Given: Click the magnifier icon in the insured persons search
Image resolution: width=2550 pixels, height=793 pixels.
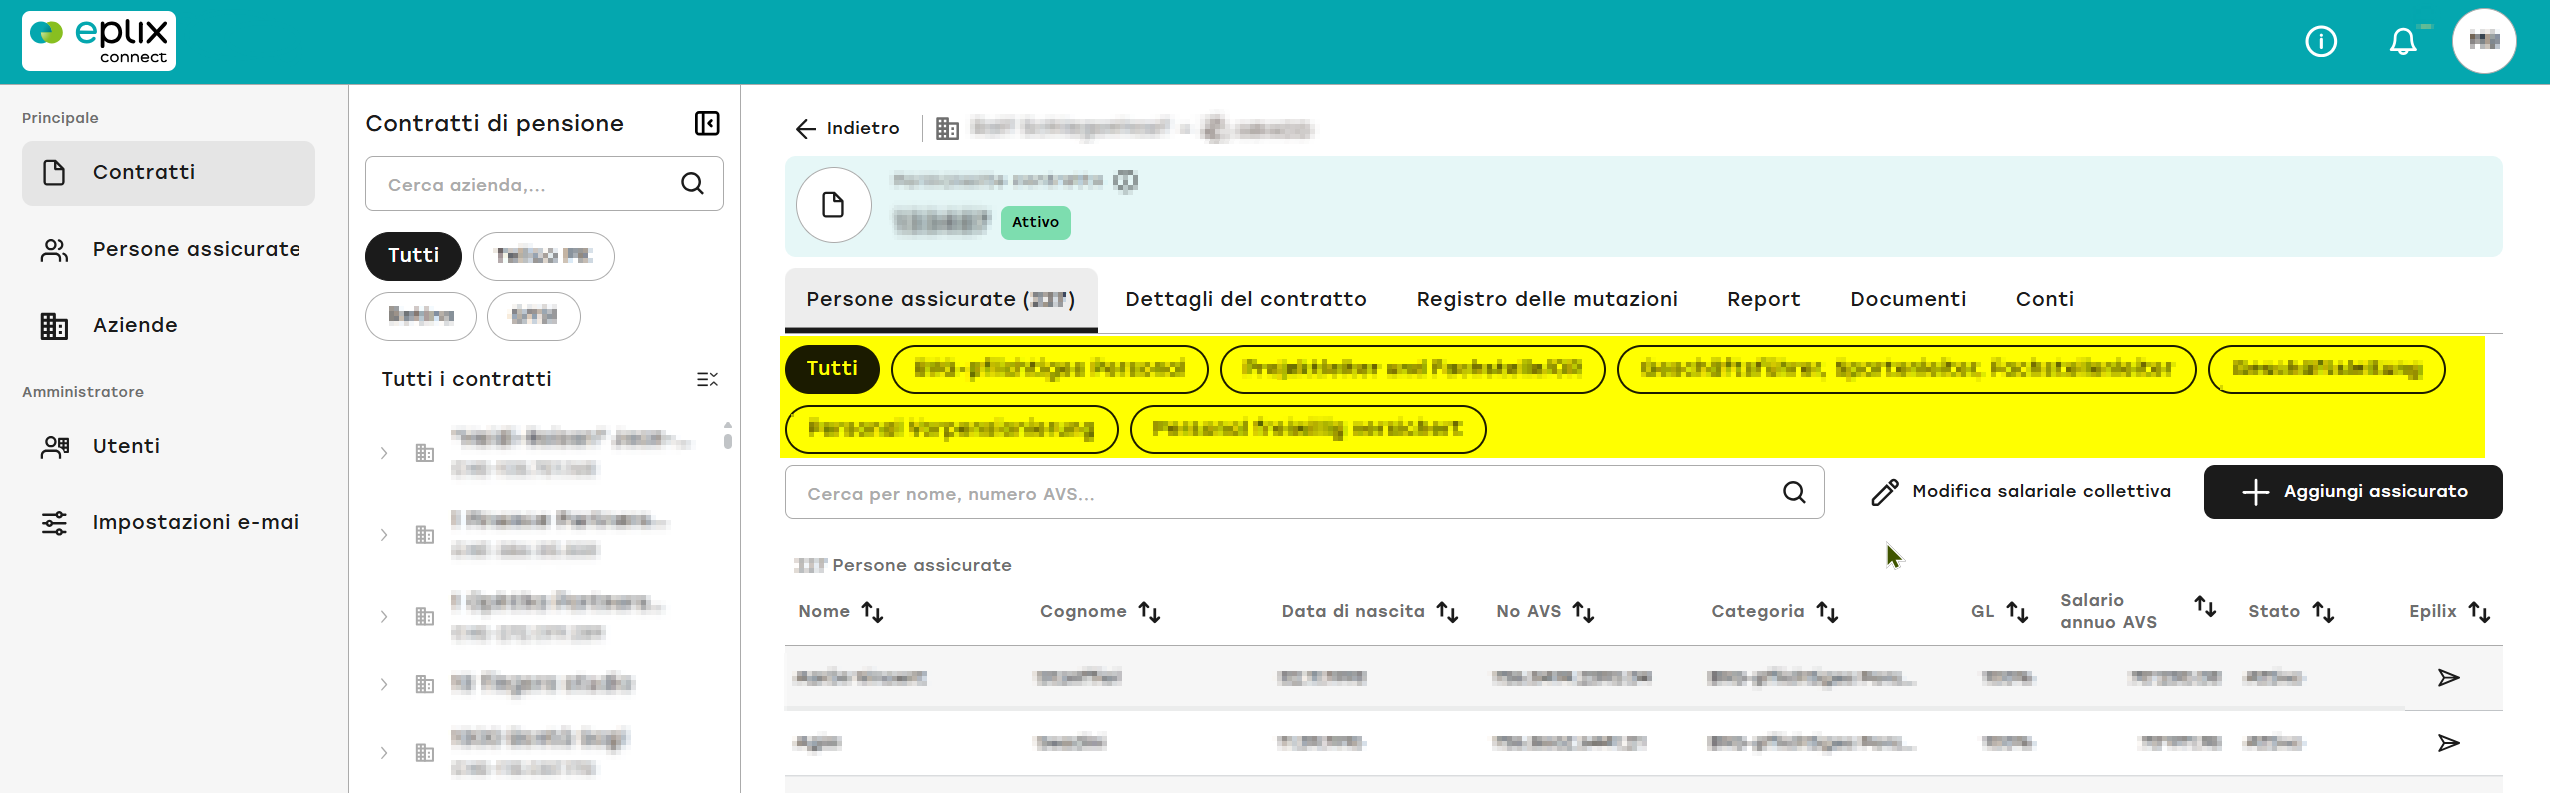Looking at the screenshot, I should (1795, 492).
